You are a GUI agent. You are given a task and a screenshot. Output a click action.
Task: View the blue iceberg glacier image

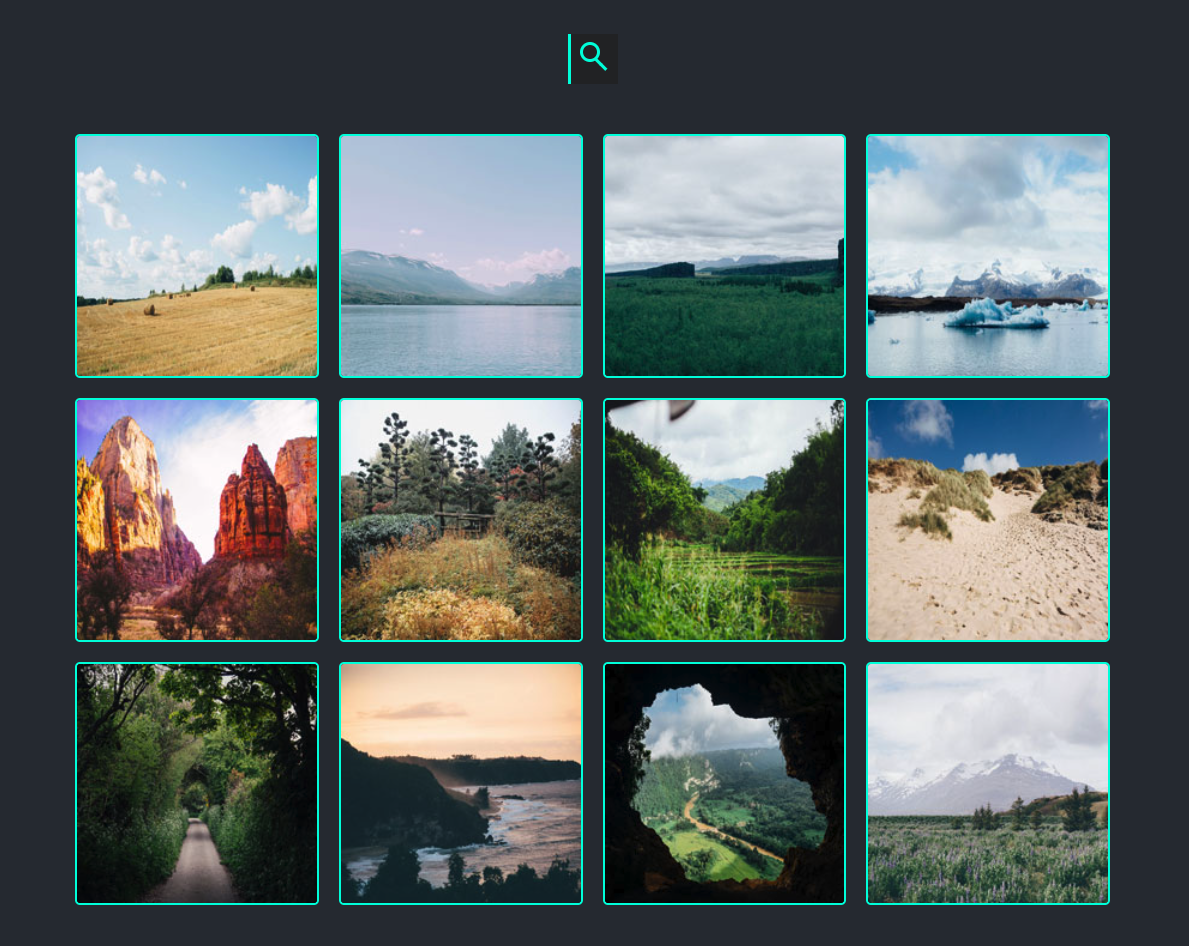[x=988, y=255]
